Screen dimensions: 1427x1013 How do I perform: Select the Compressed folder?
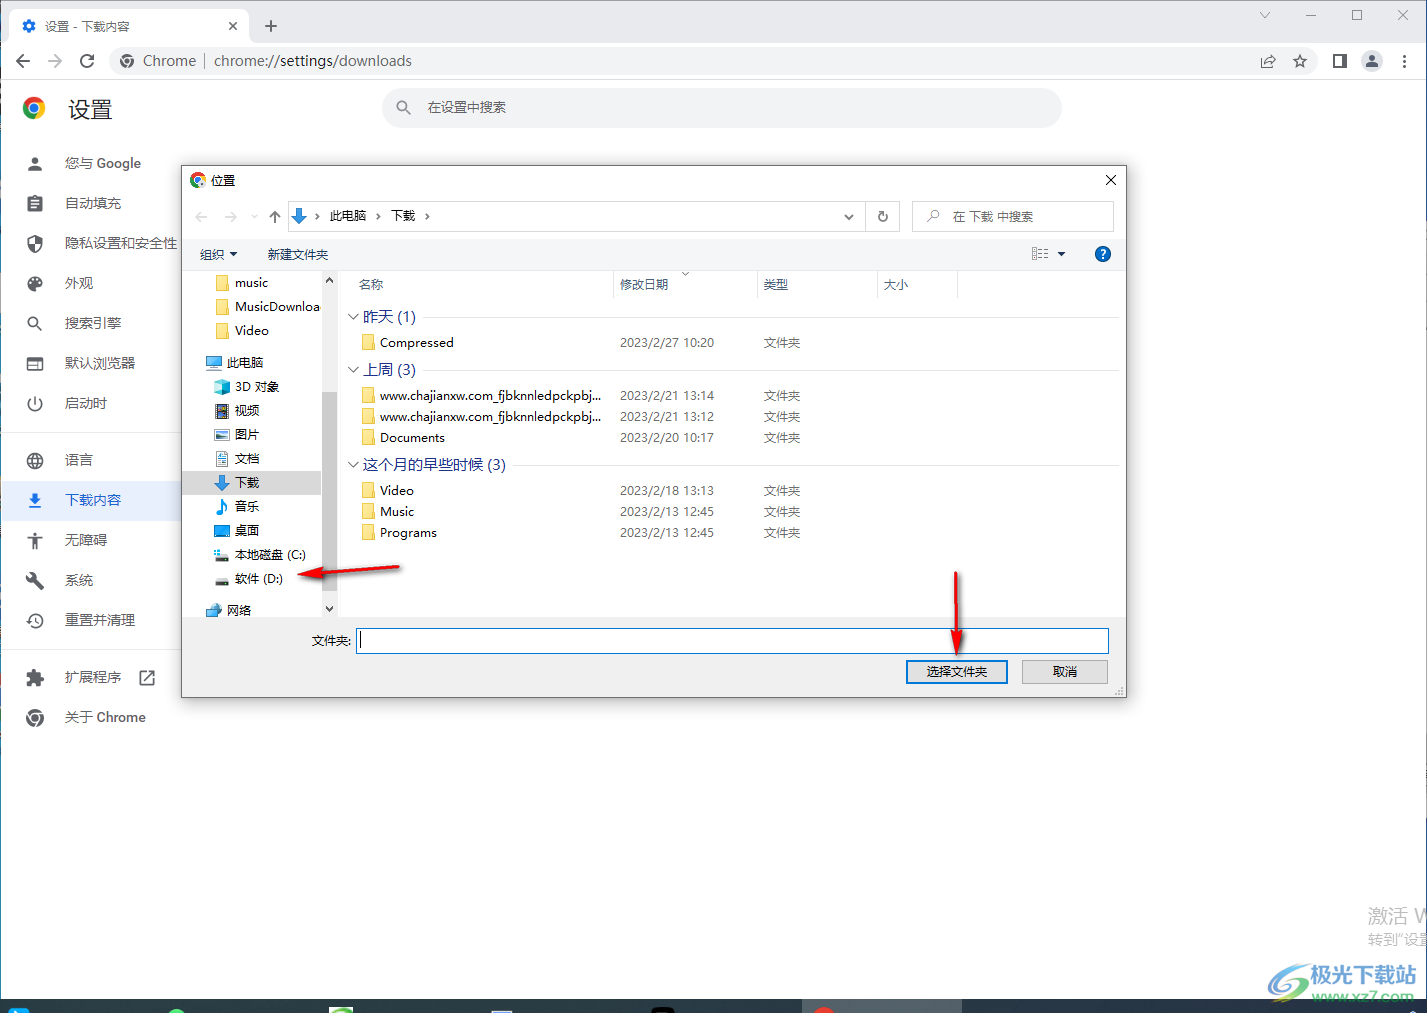point(407,343)
